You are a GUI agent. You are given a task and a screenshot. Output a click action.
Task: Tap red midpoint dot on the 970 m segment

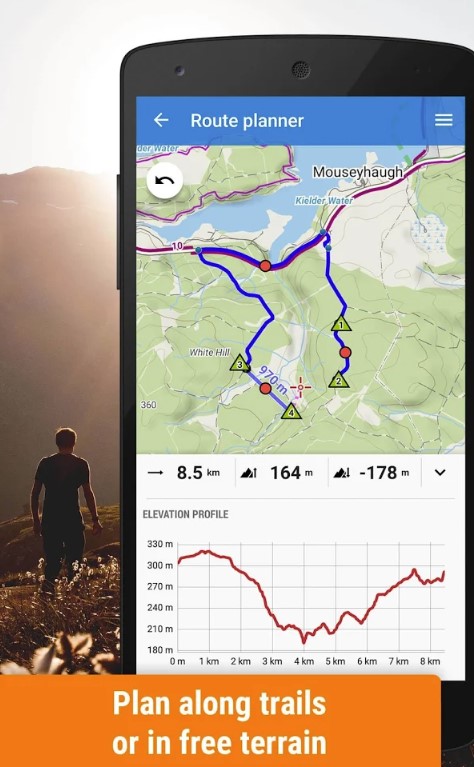pos(266,389)
